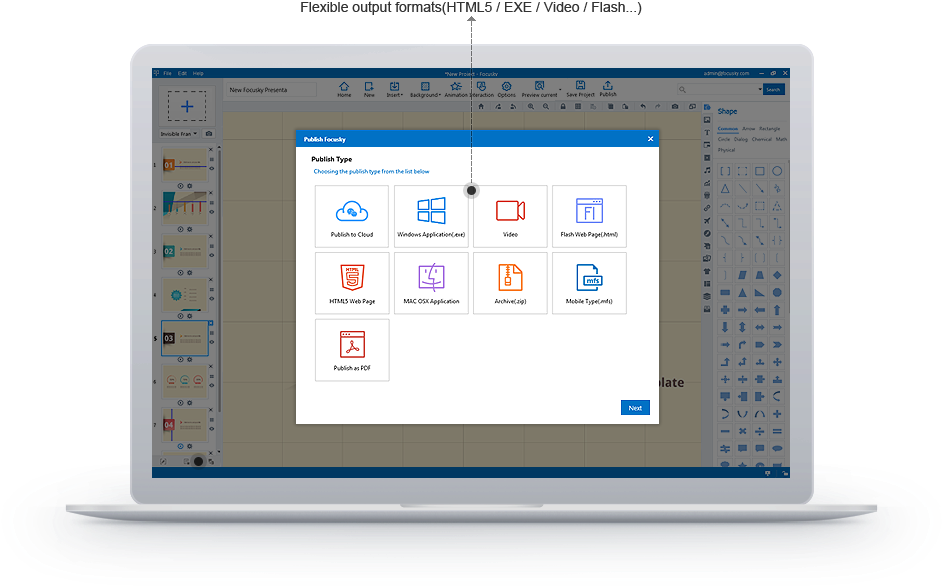Click the Search button
The width and height of the screenshot is (942, 586).
coord(773,90)
